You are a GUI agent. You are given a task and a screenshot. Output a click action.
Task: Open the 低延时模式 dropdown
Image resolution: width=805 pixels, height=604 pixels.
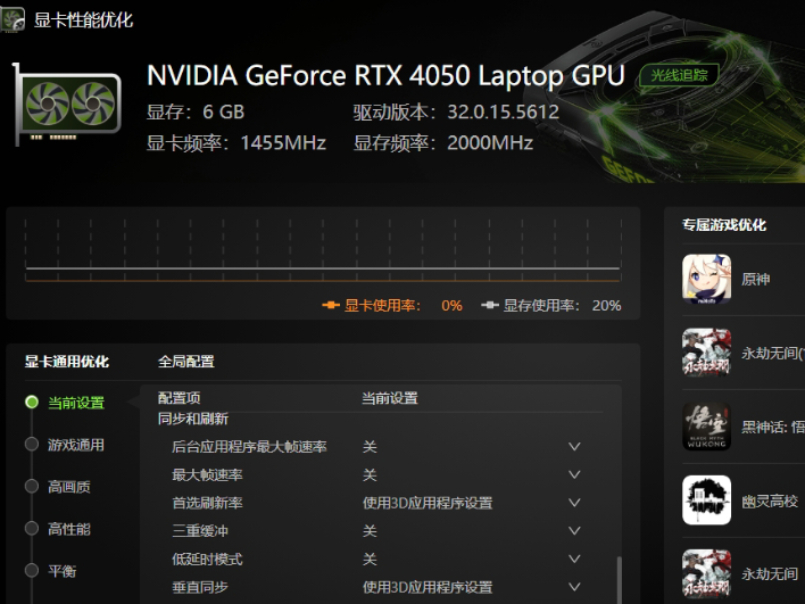tap(574, 559)
